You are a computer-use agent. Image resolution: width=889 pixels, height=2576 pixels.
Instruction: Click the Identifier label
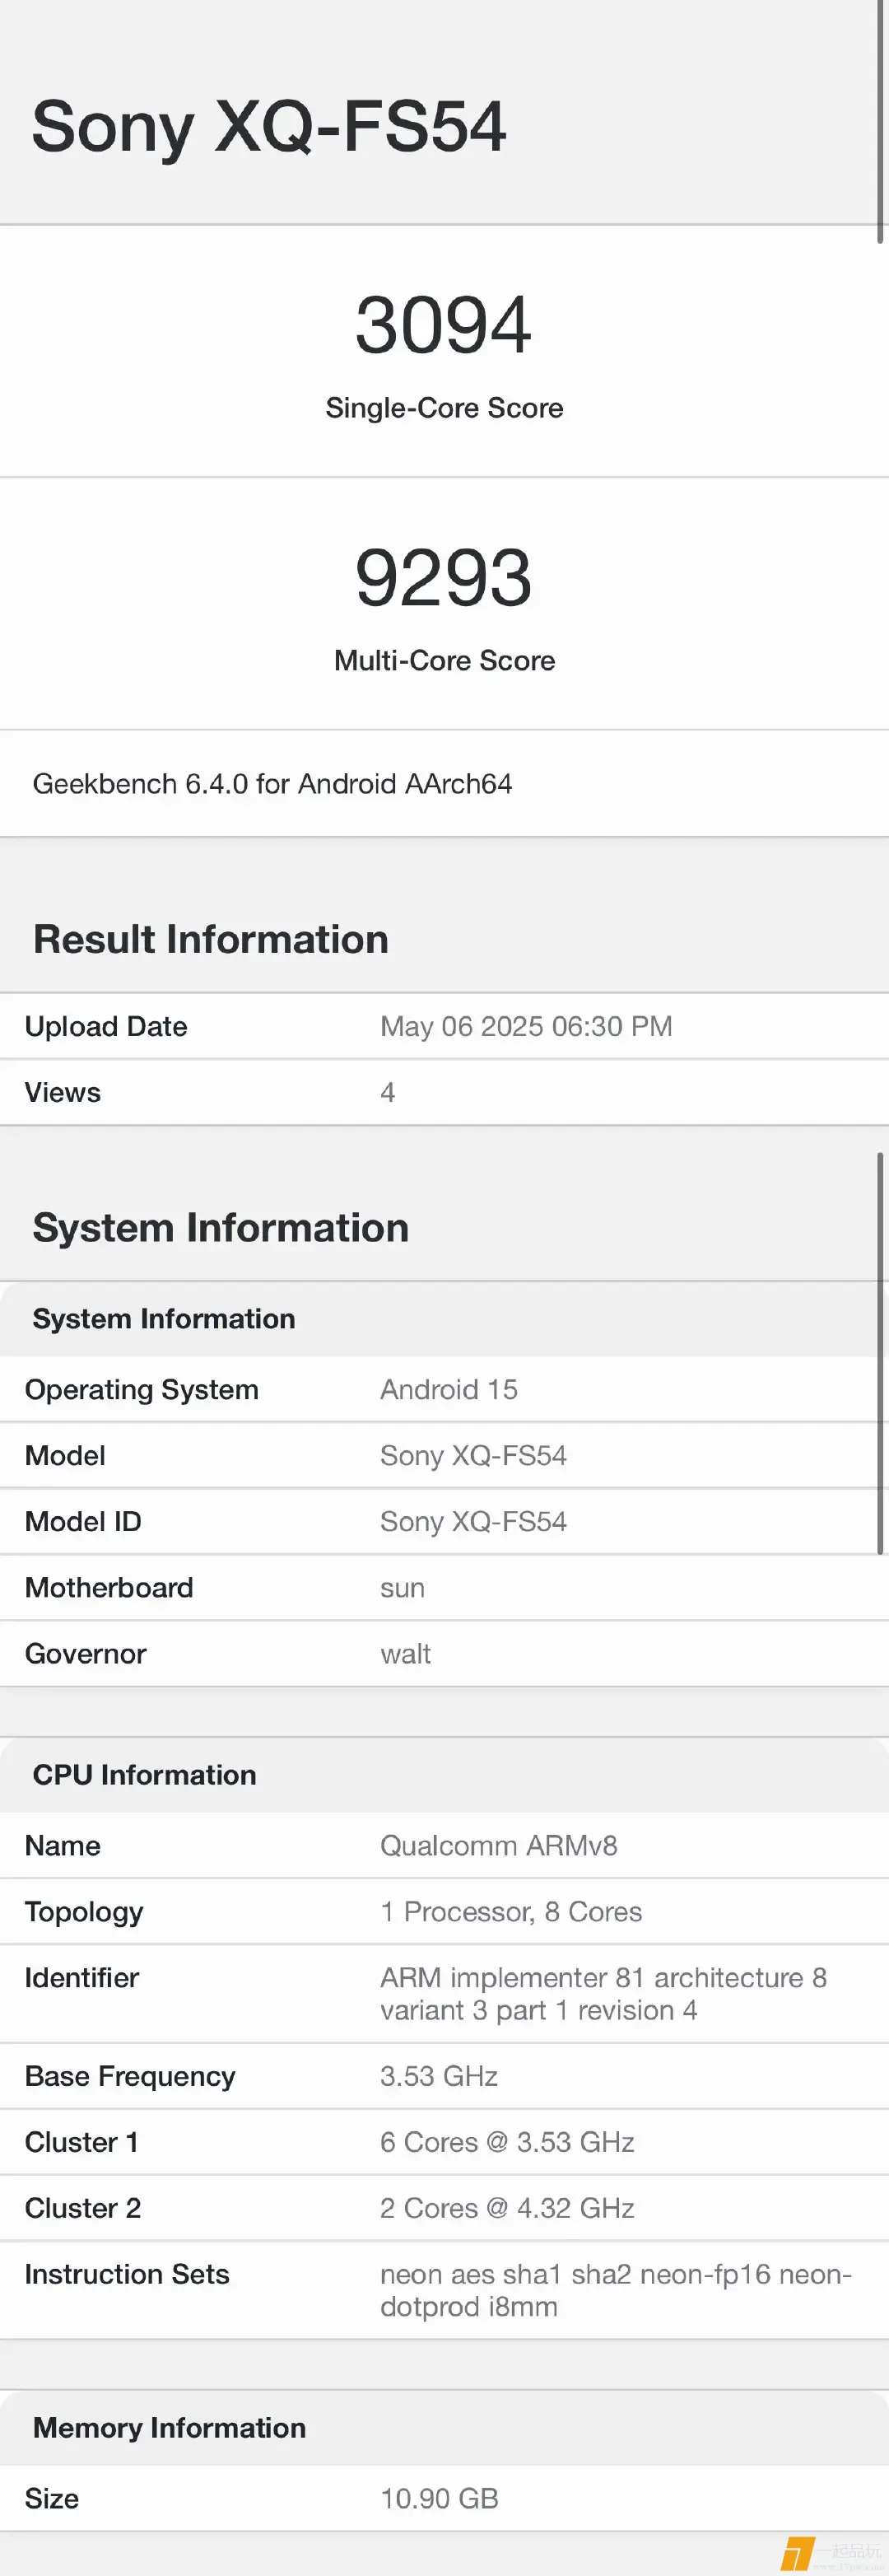coord(82,1978)
